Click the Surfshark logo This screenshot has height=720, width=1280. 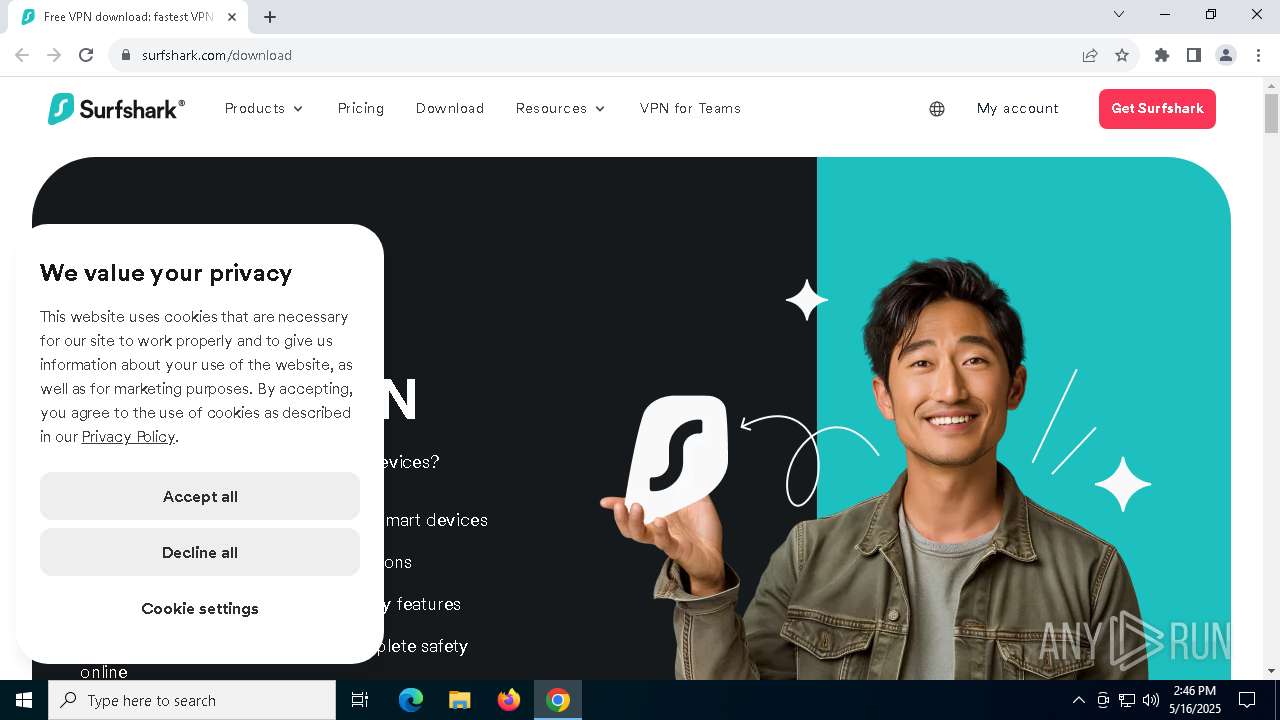(x=116, y=109)
